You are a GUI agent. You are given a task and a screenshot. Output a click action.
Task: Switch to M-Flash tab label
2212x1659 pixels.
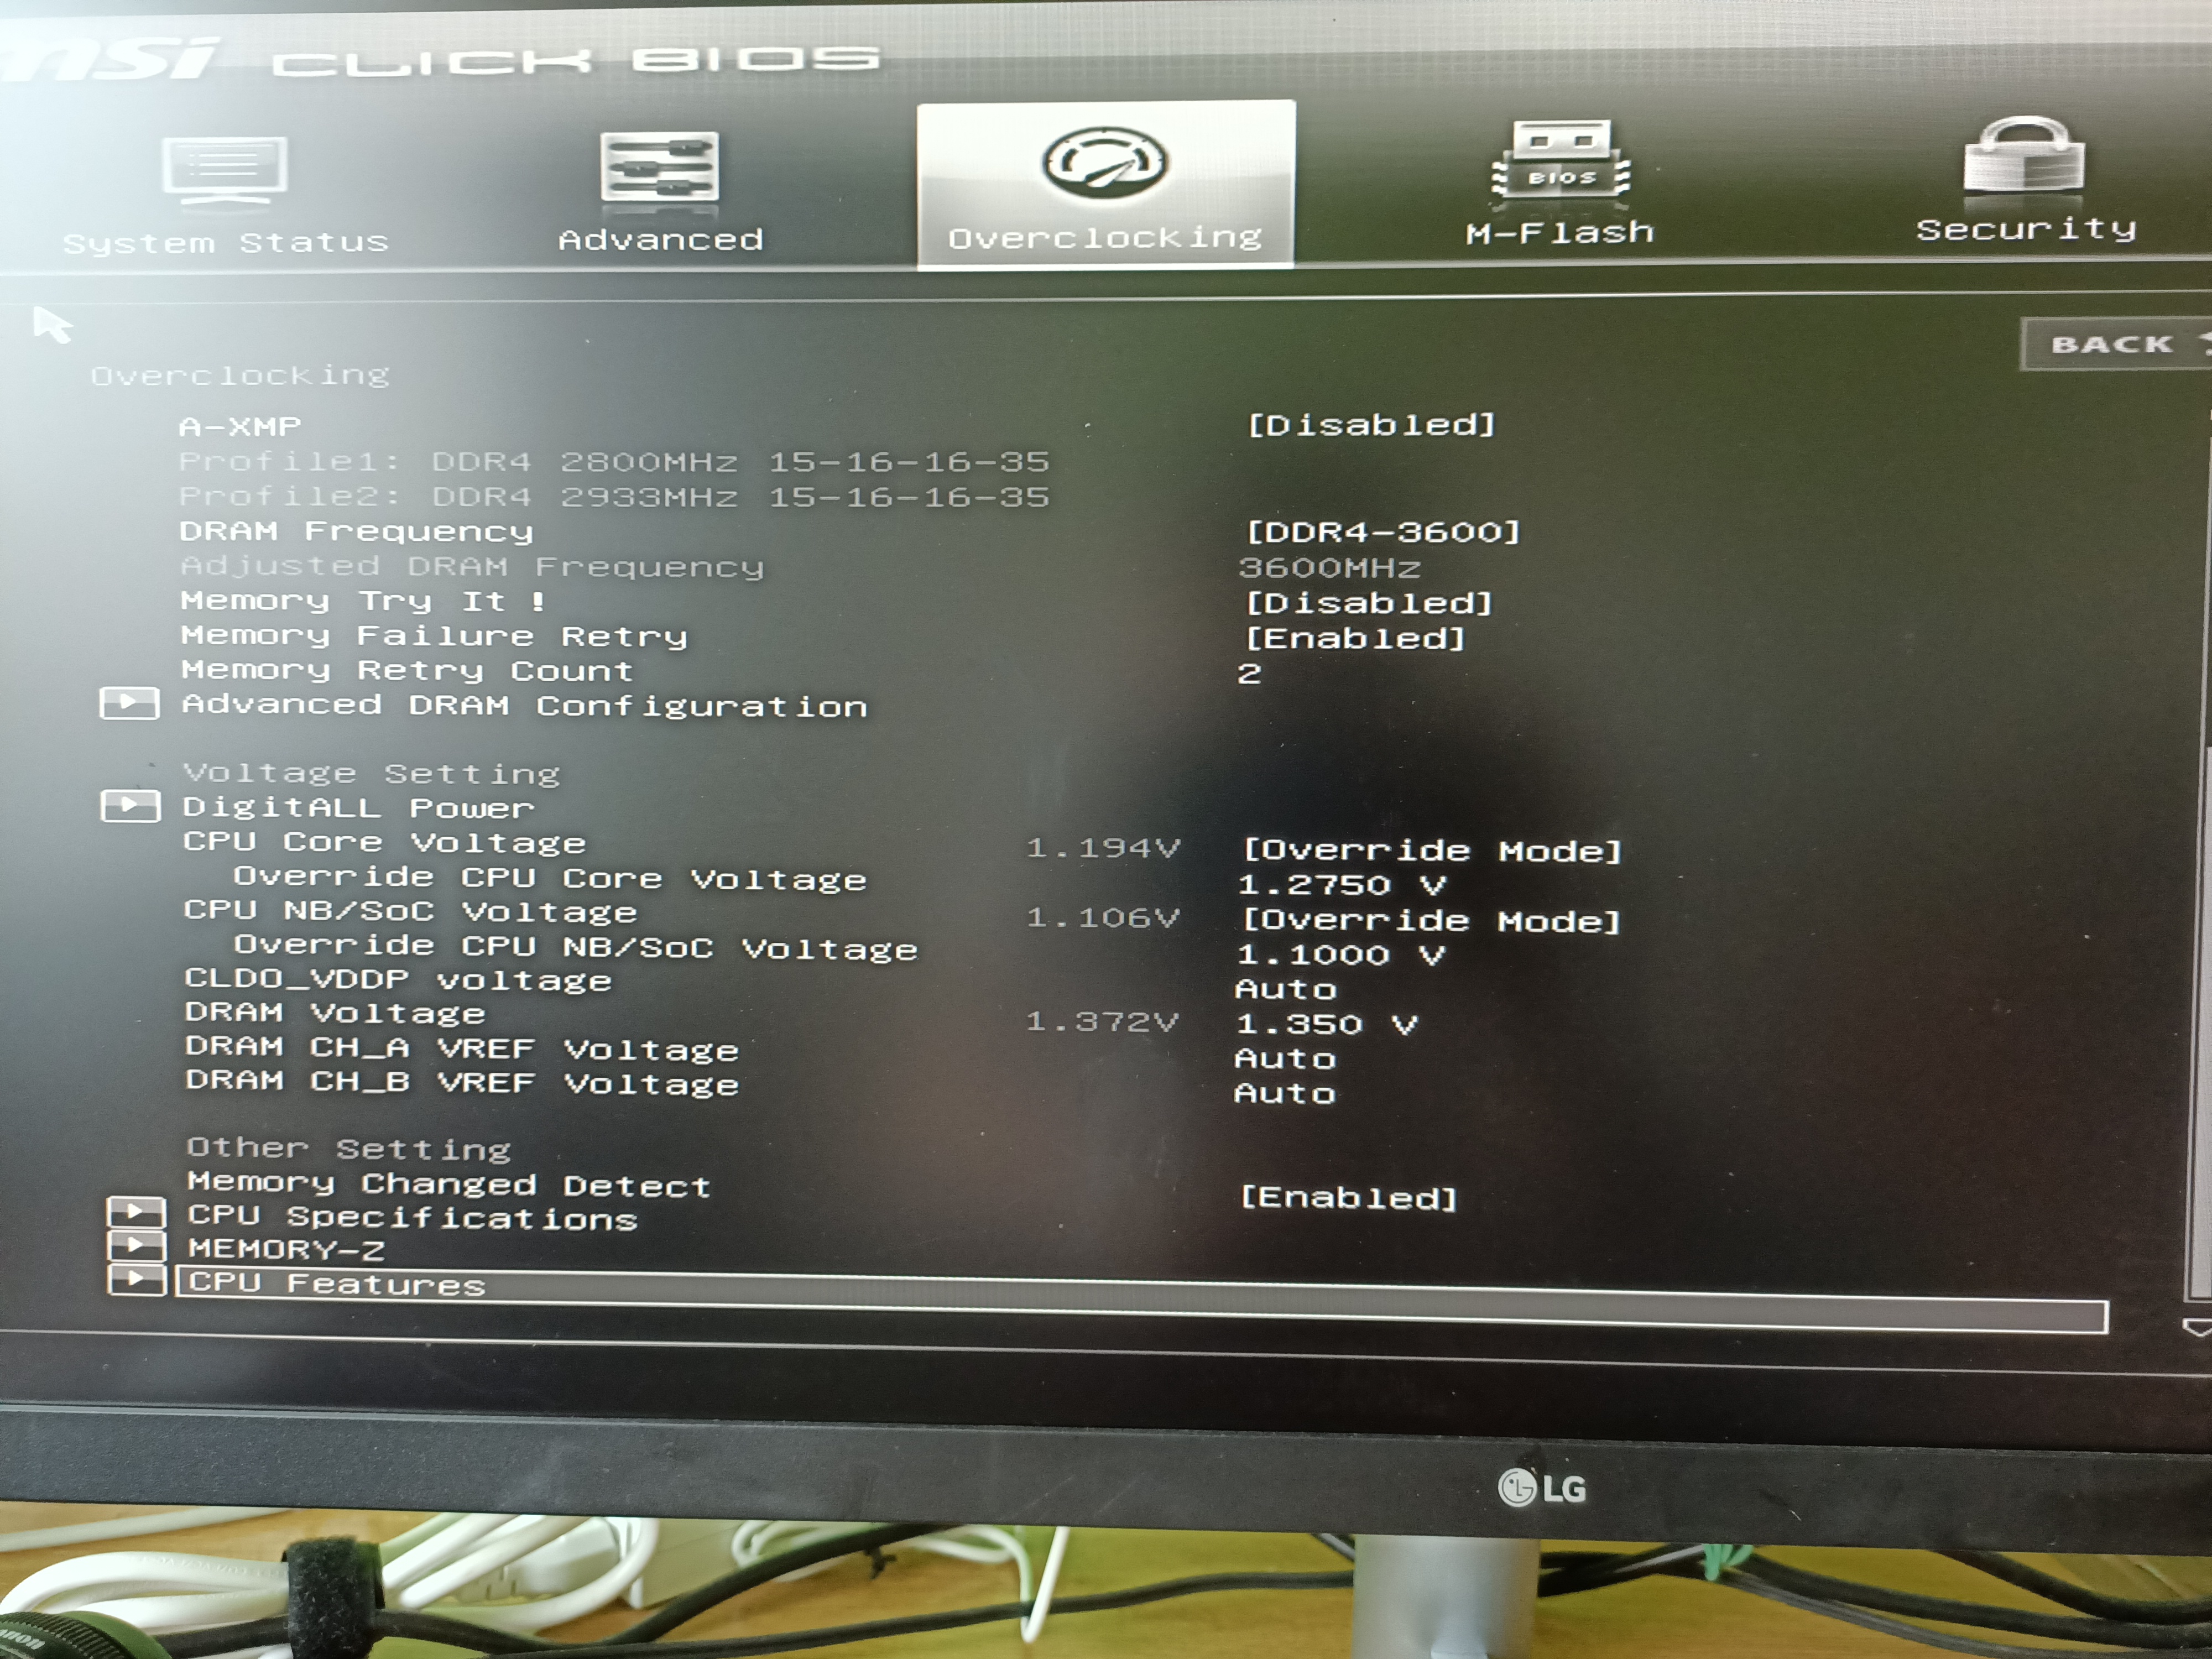[x=1560, y=233]
